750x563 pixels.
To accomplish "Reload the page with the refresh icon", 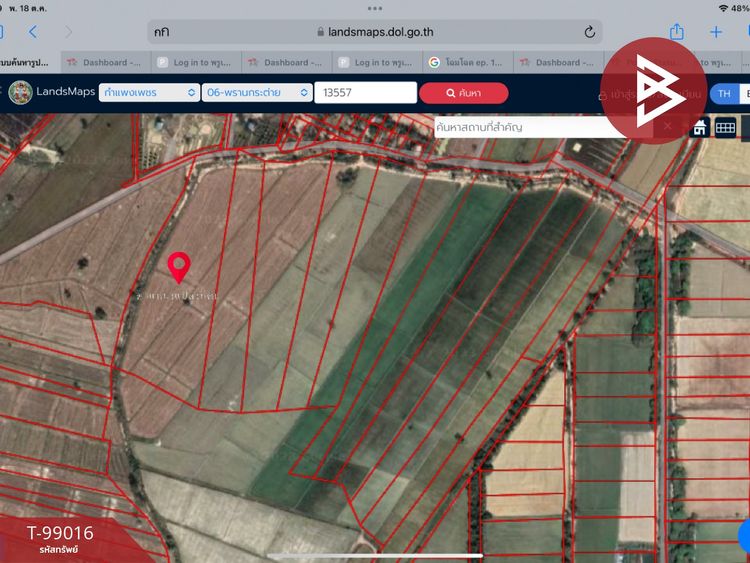I will [x=589, y=32].
